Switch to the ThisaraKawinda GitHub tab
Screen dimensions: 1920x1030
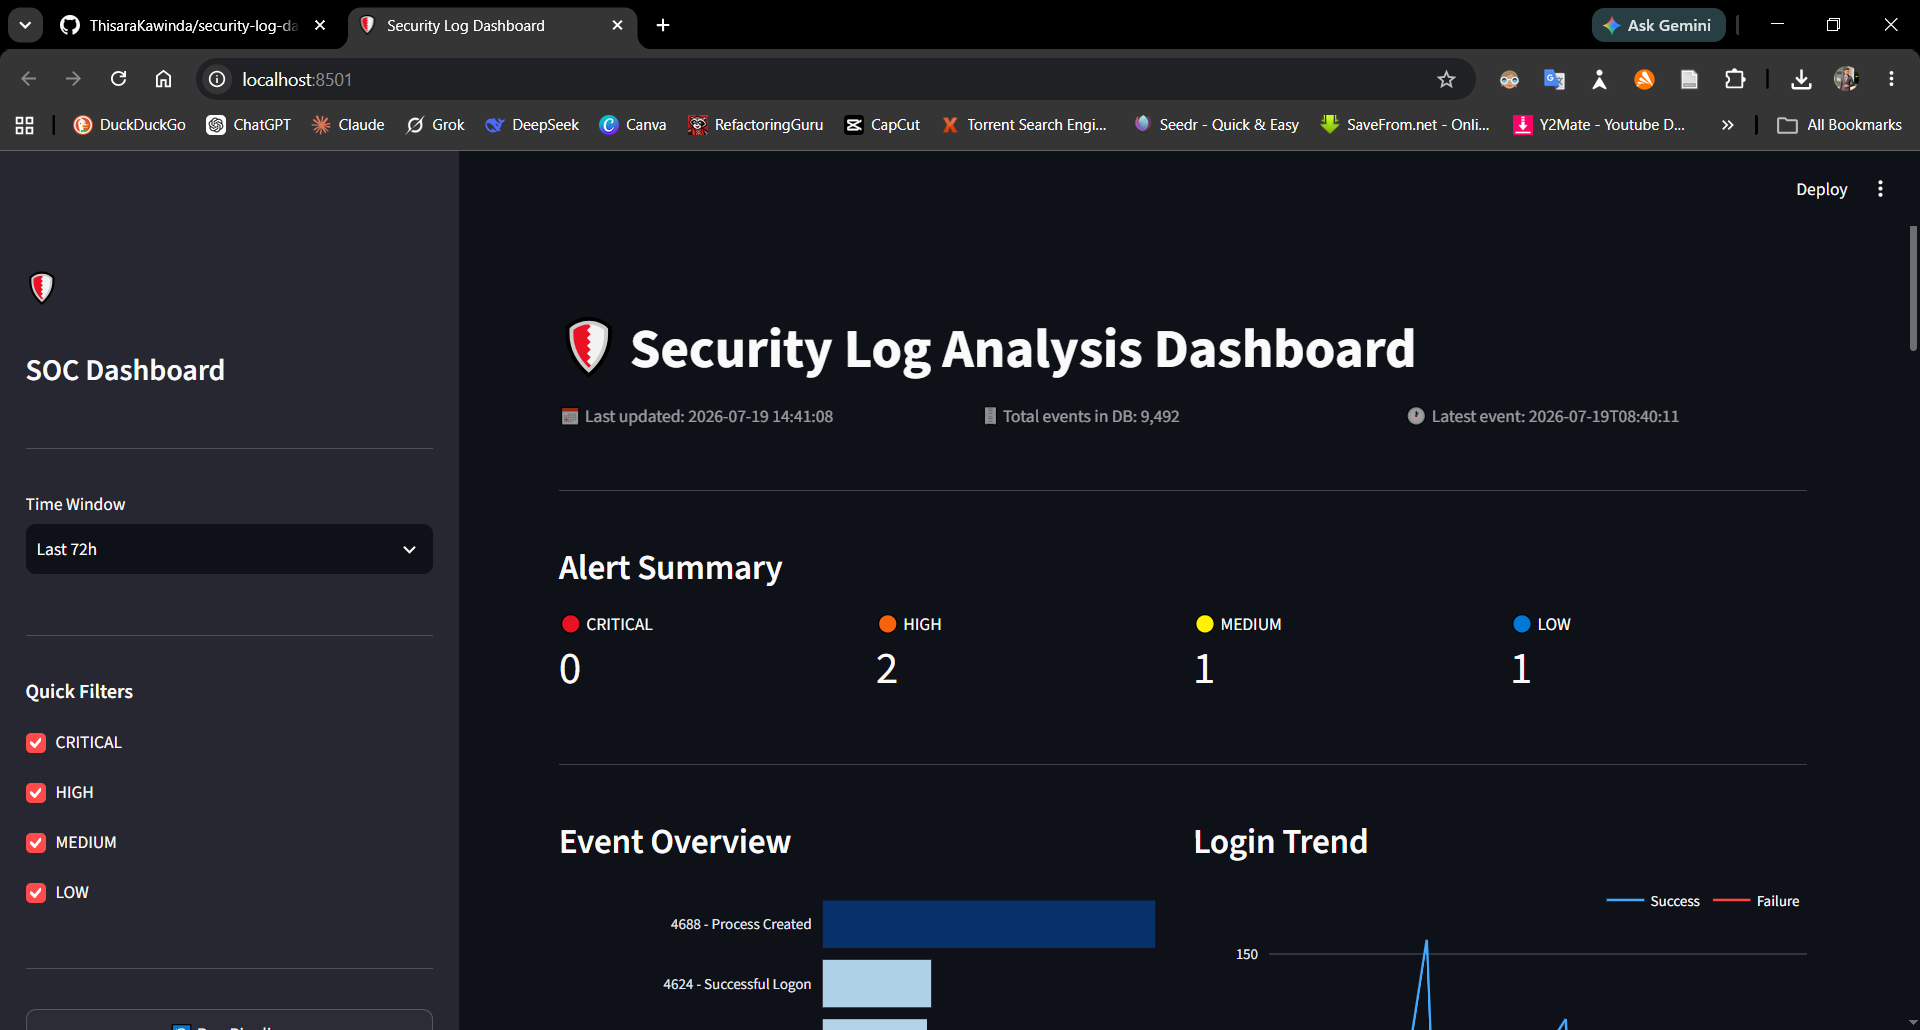[x=192, y=25]
